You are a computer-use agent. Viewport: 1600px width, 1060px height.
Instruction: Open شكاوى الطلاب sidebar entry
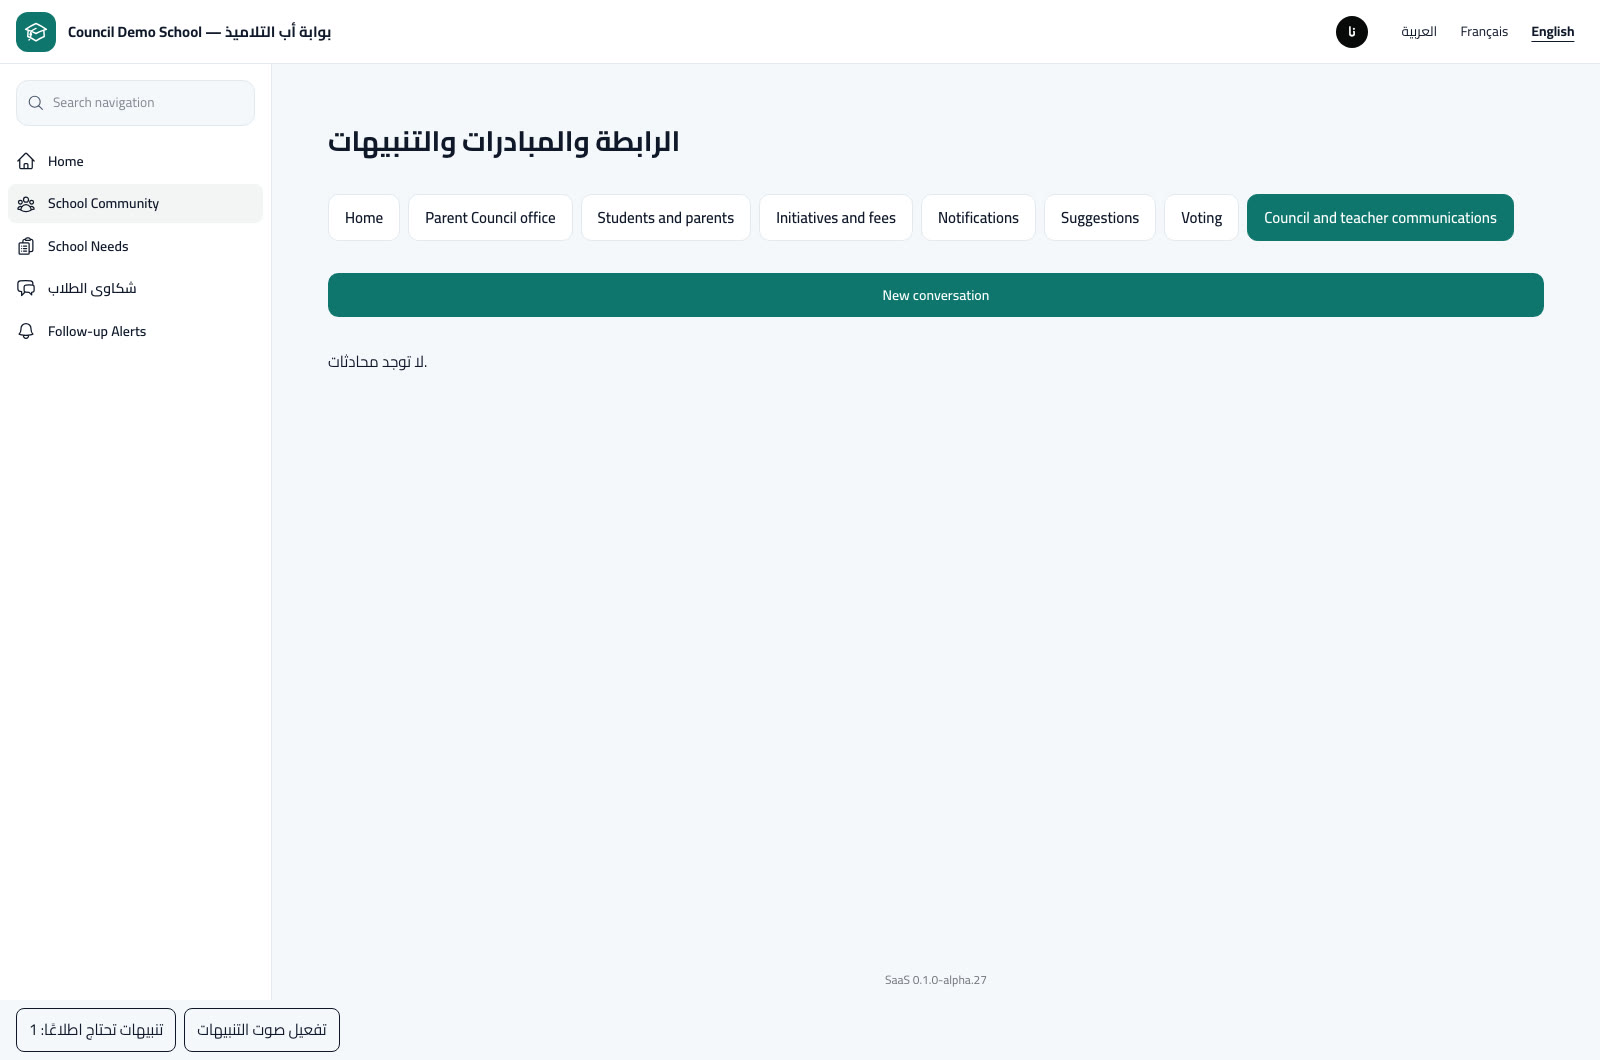coord(135,289)
